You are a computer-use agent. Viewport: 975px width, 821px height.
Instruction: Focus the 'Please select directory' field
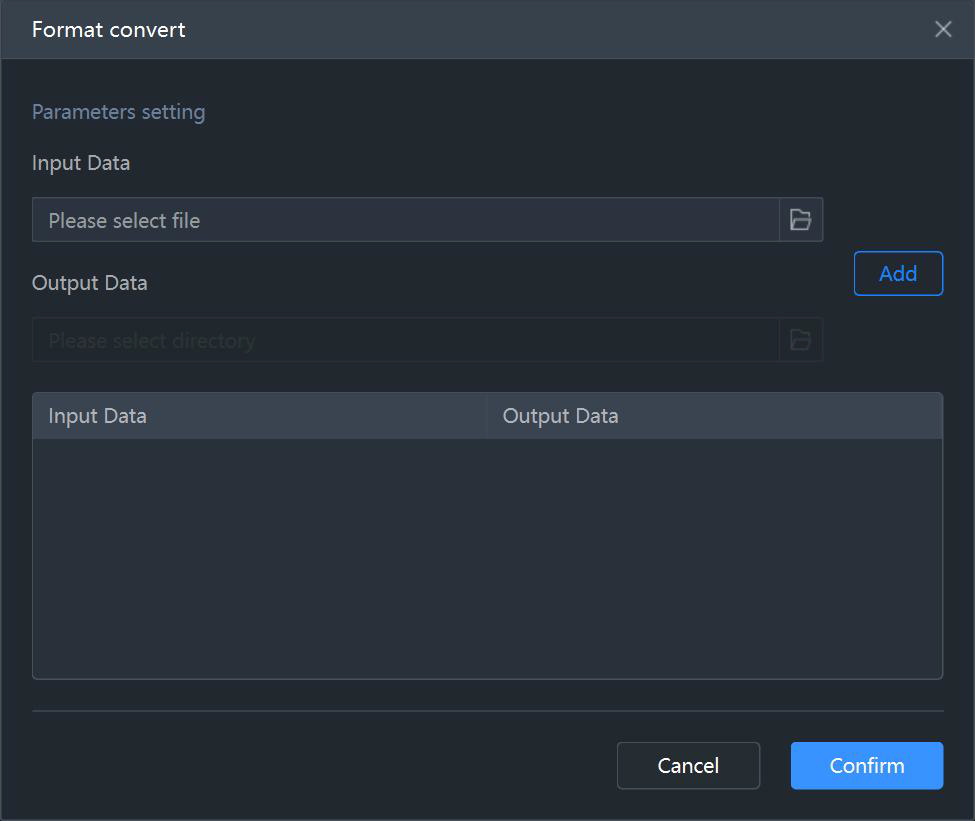pyautogui.click(x=405, y=340)
